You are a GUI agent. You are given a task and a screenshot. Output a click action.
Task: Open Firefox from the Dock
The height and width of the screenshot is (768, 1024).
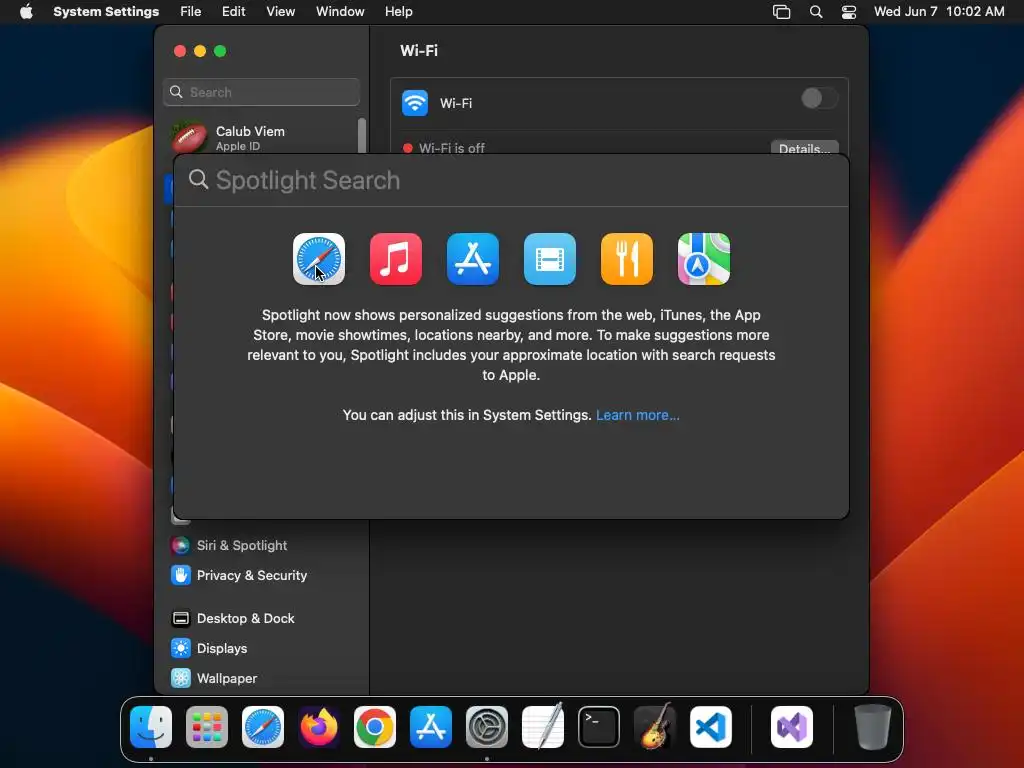pyautogui.click(x=319, y=727)
